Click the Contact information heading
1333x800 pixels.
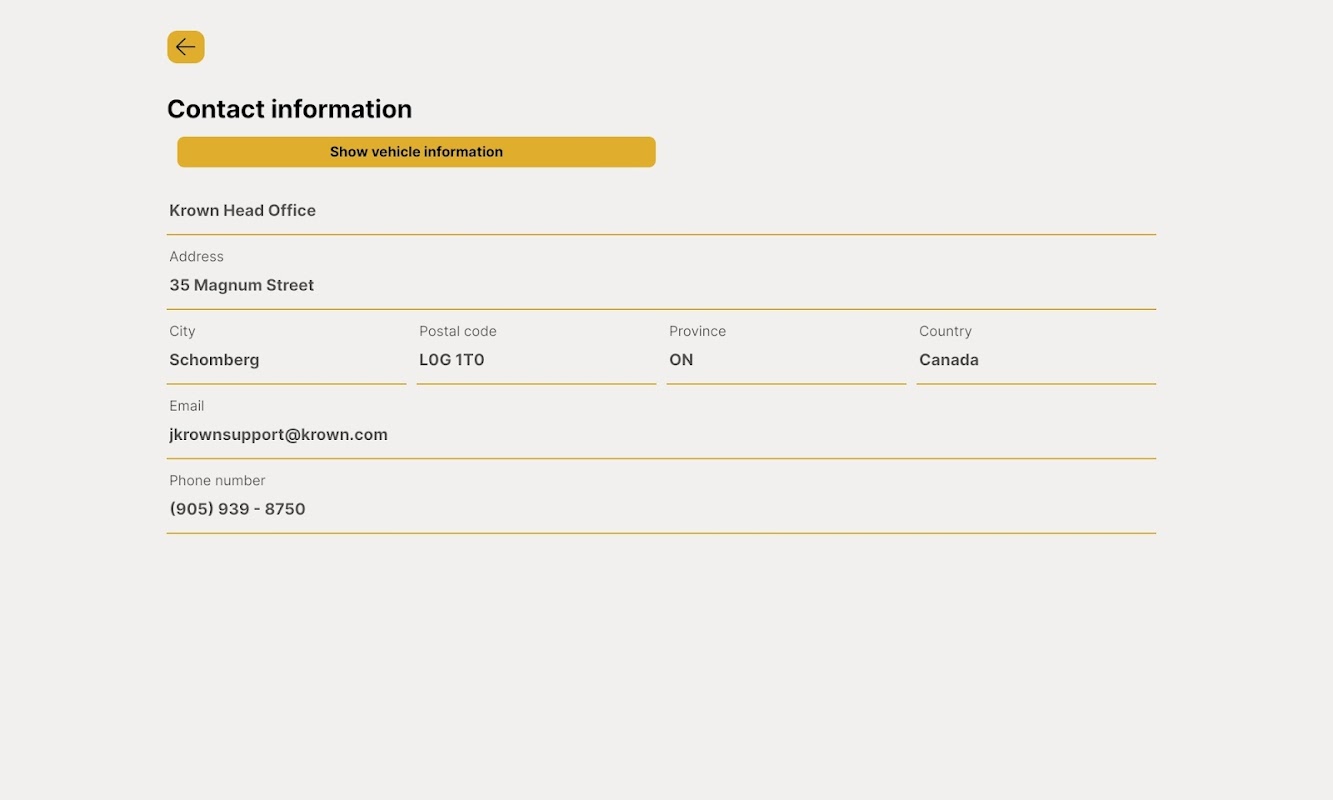(x=289, y=109)
